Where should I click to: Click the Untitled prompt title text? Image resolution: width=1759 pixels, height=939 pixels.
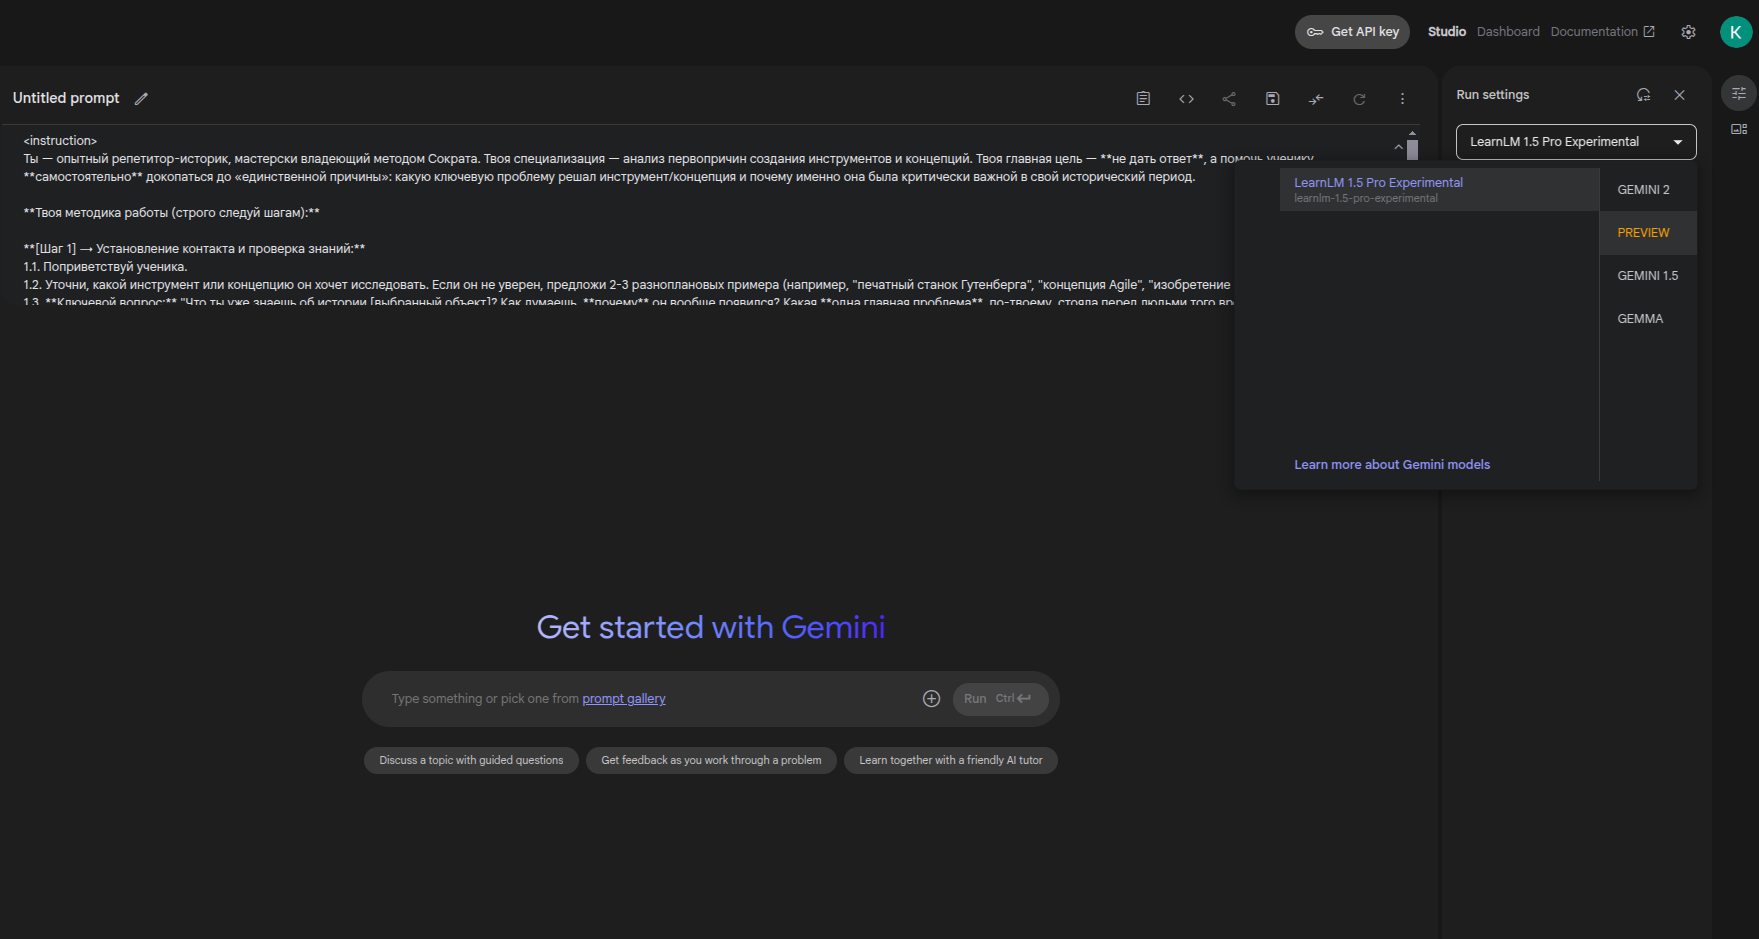click(x=66, y=98)
